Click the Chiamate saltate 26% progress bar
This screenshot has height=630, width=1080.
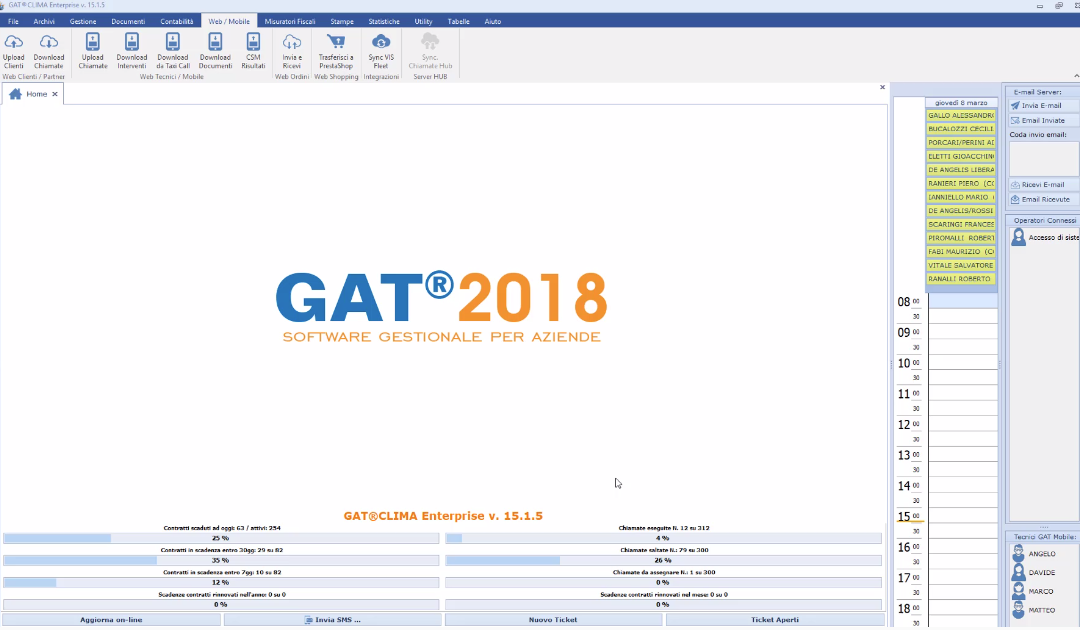tap(663, 560)
